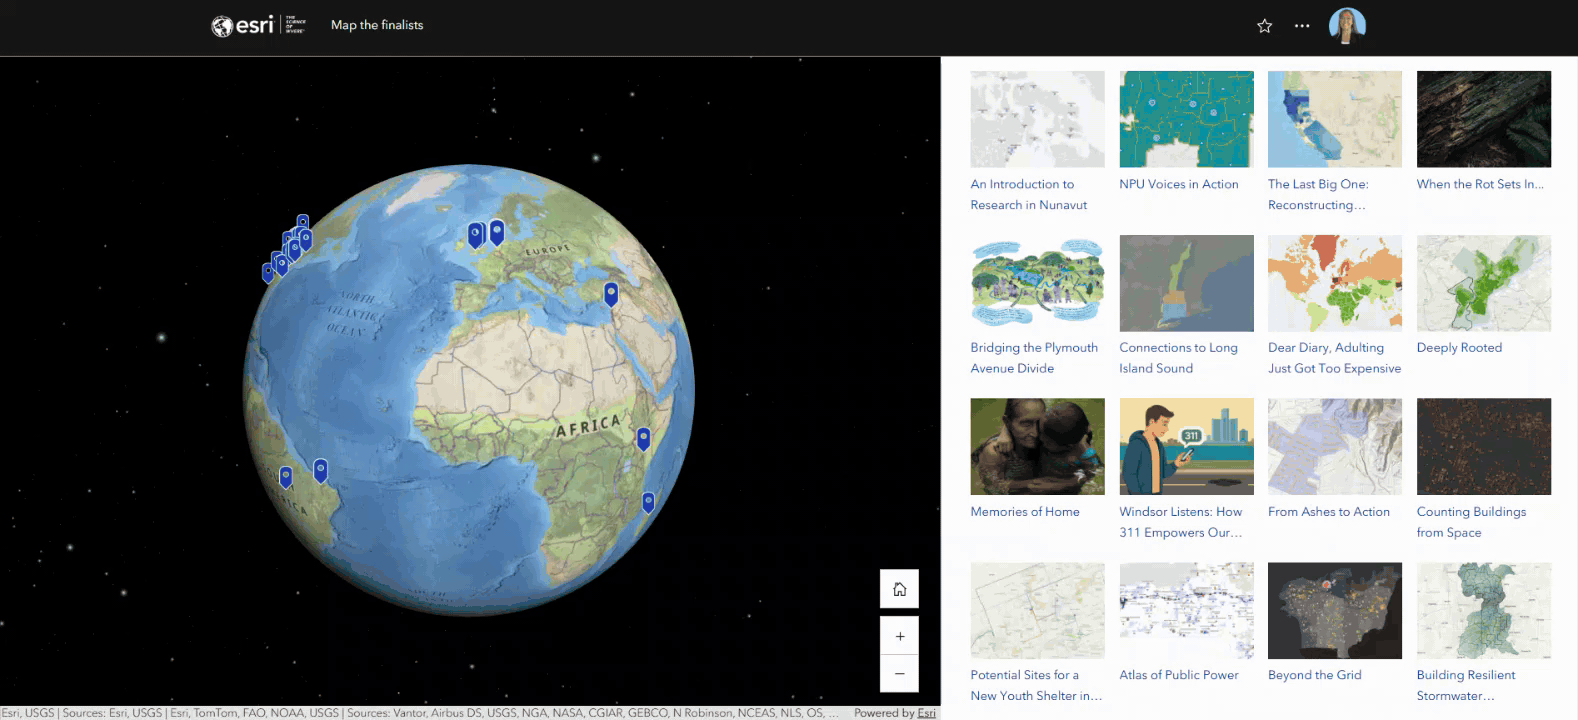This screenshot has width=1578, height=720.
Task: Open Counting Buildings from Space link
Action: coord(1471,522)
